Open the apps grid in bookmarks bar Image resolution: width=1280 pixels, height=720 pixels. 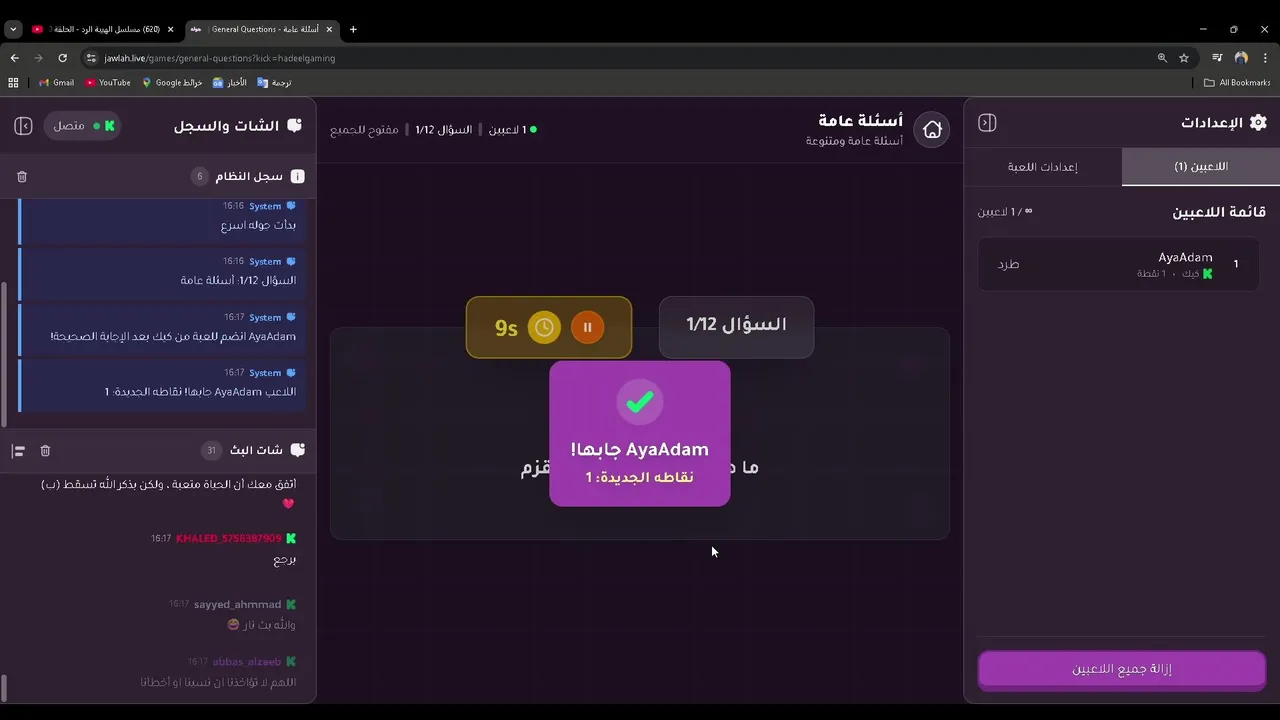[x=13, y=83]
